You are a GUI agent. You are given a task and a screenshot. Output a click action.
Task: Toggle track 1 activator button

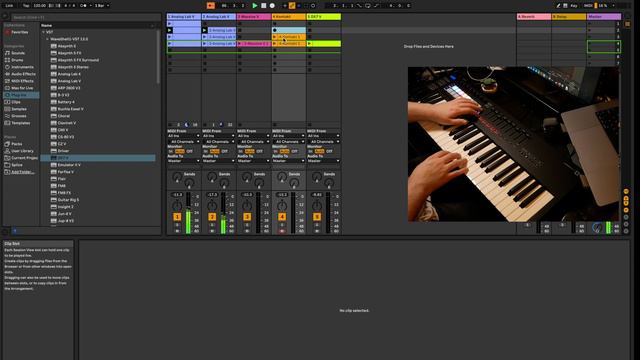[177, 217]
